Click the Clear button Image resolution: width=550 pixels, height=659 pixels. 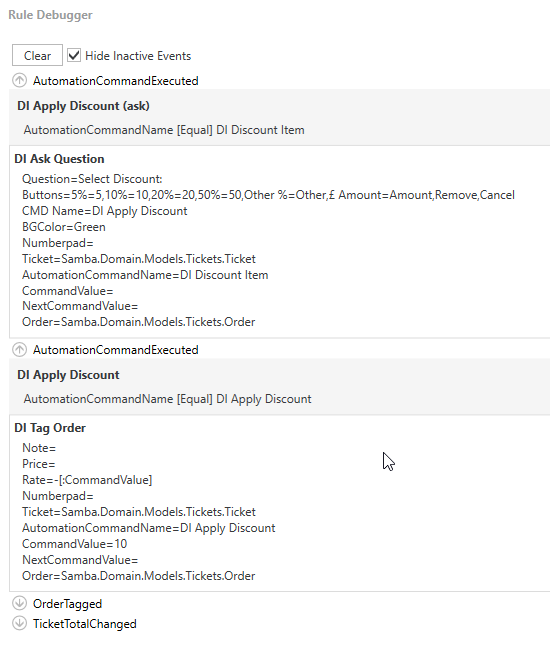37,55
